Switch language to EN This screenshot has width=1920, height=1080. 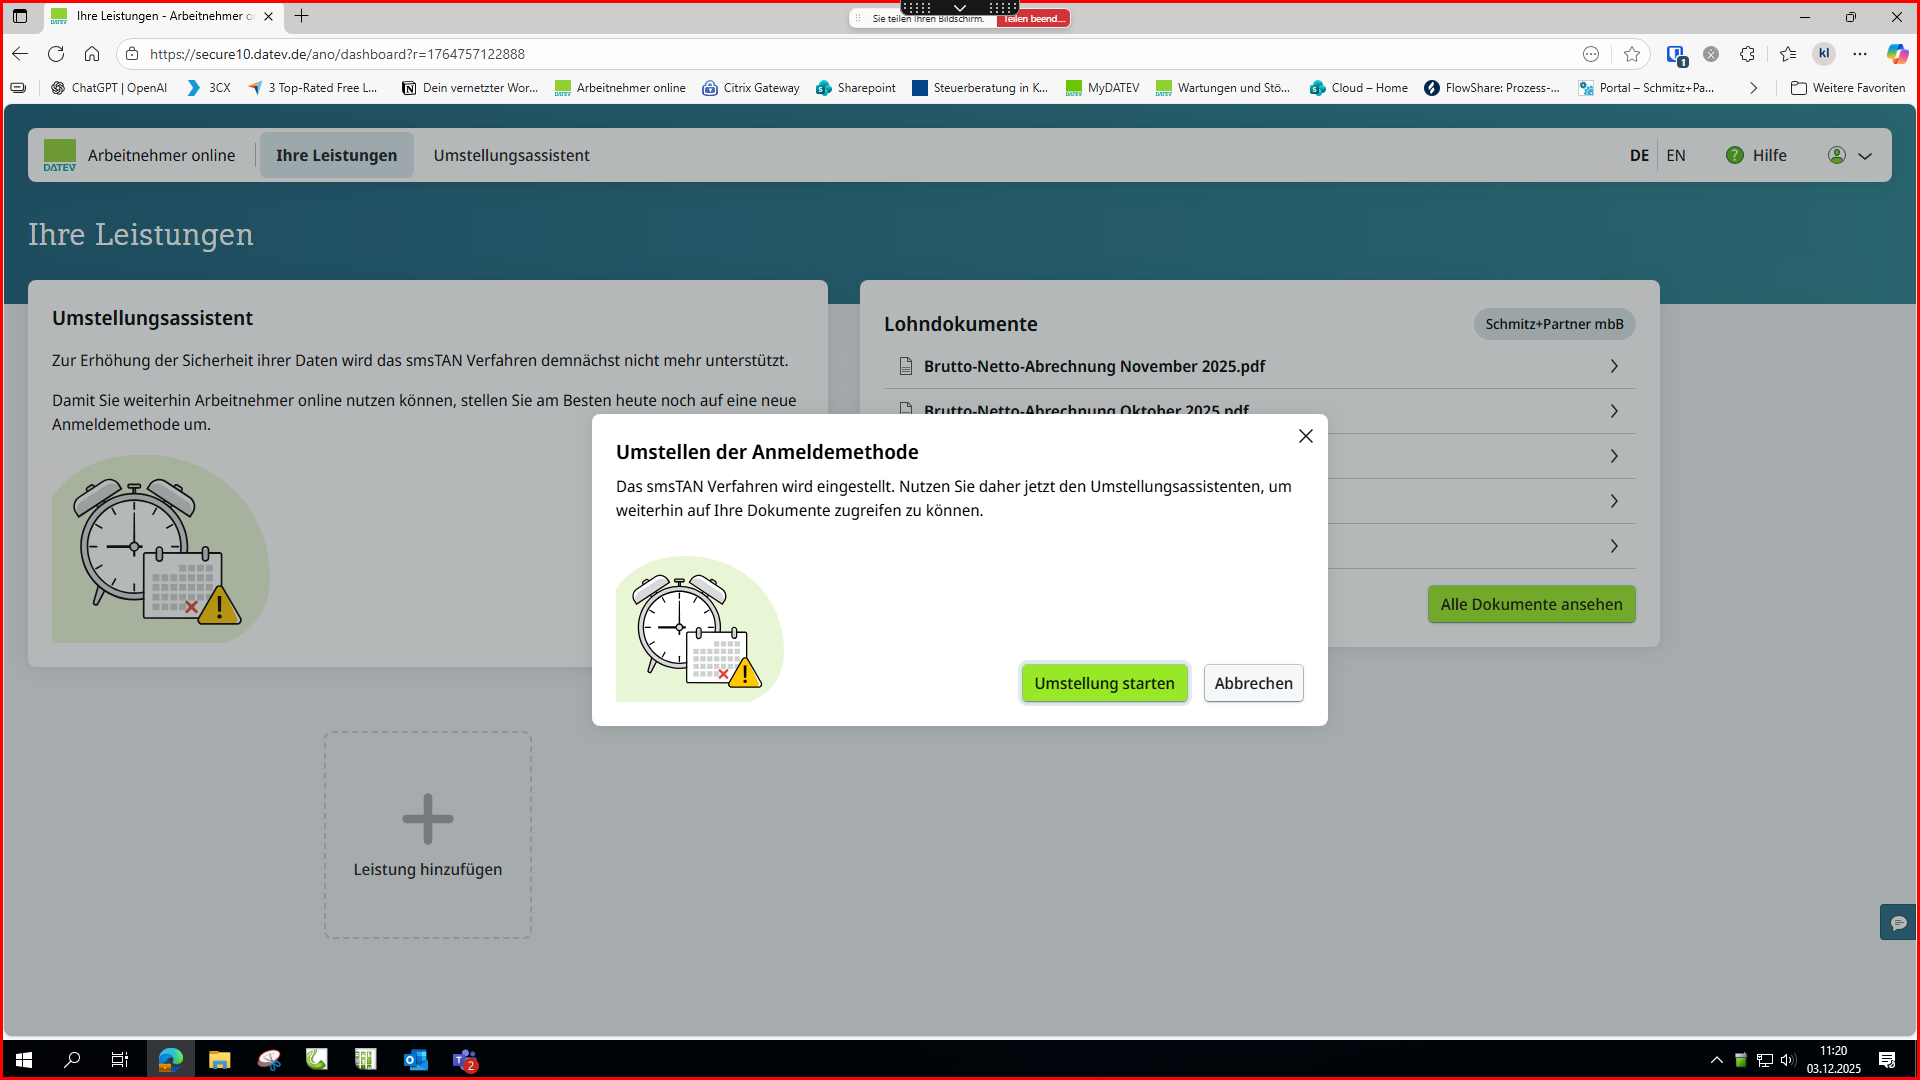pyautogui.click(x=1676, y=155)
